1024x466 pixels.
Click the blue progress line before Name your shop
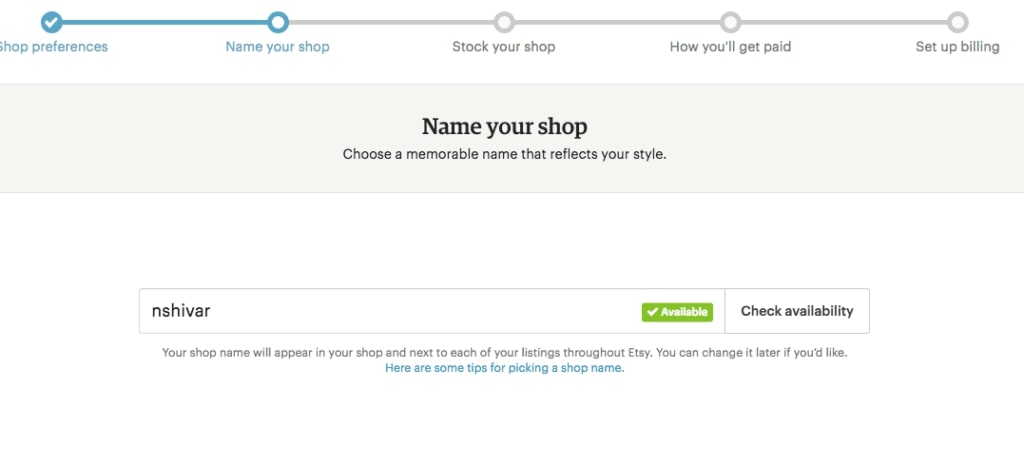click(165, 22)
